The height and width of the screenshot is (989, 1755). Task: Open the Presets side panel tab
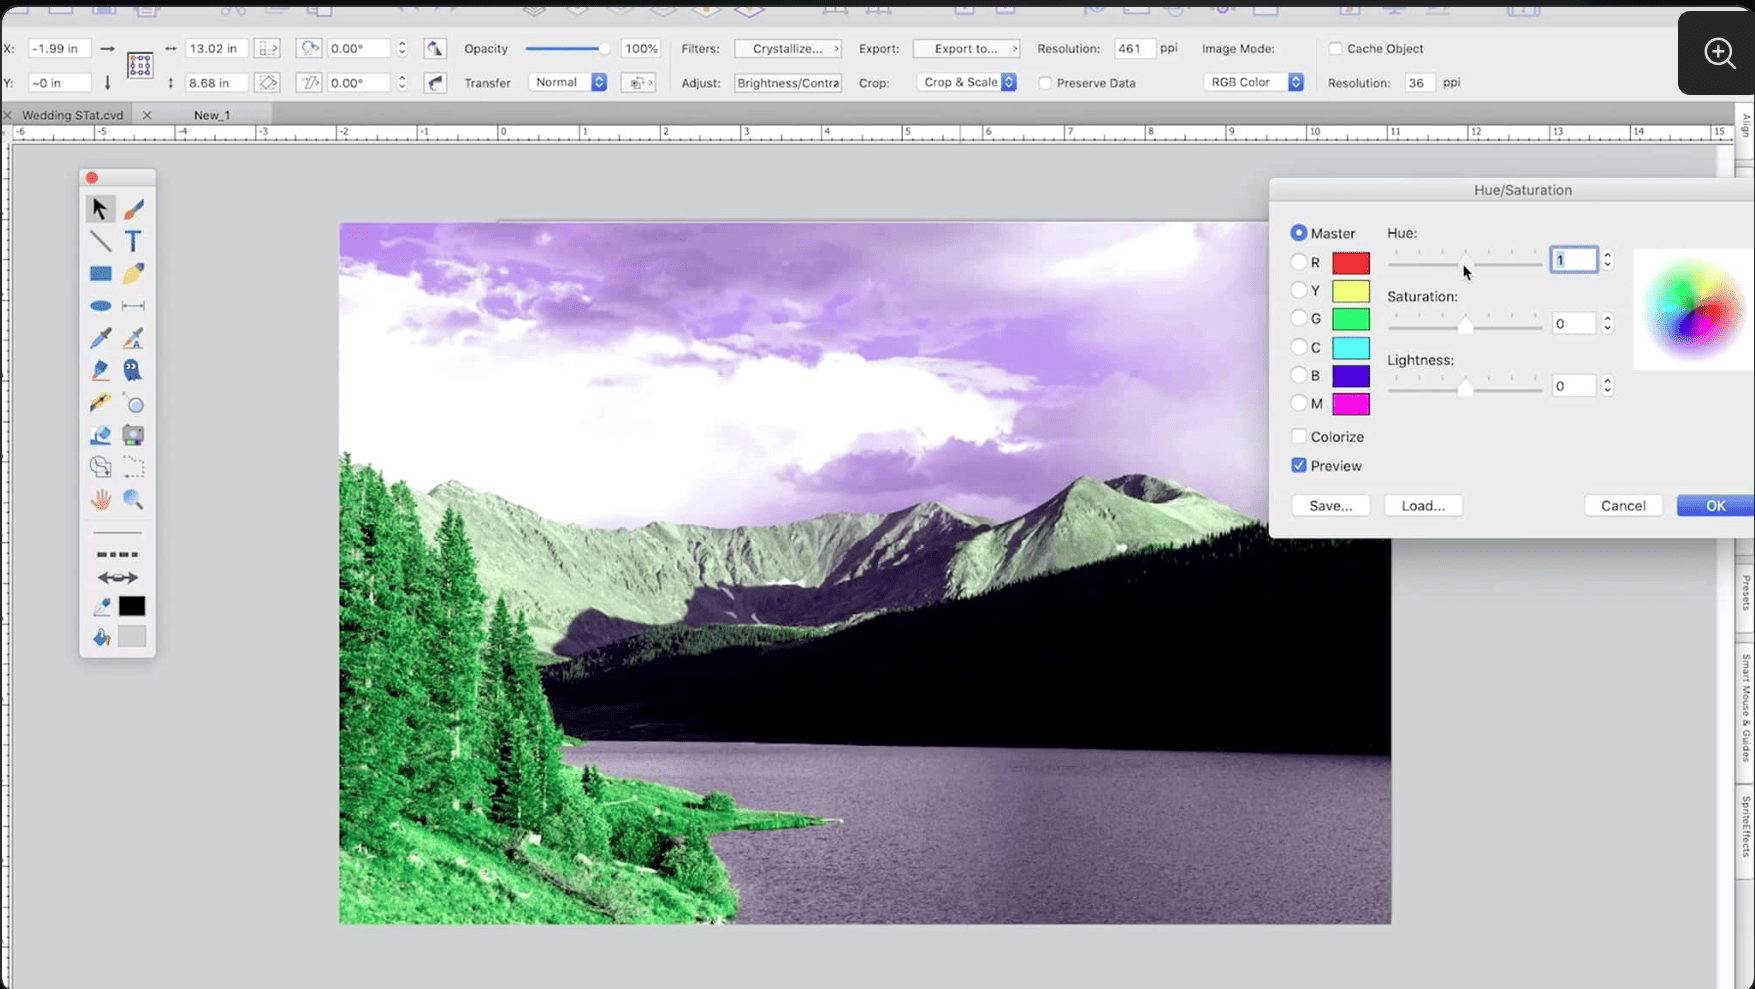pyautogui.click(x=1746, y=594)
